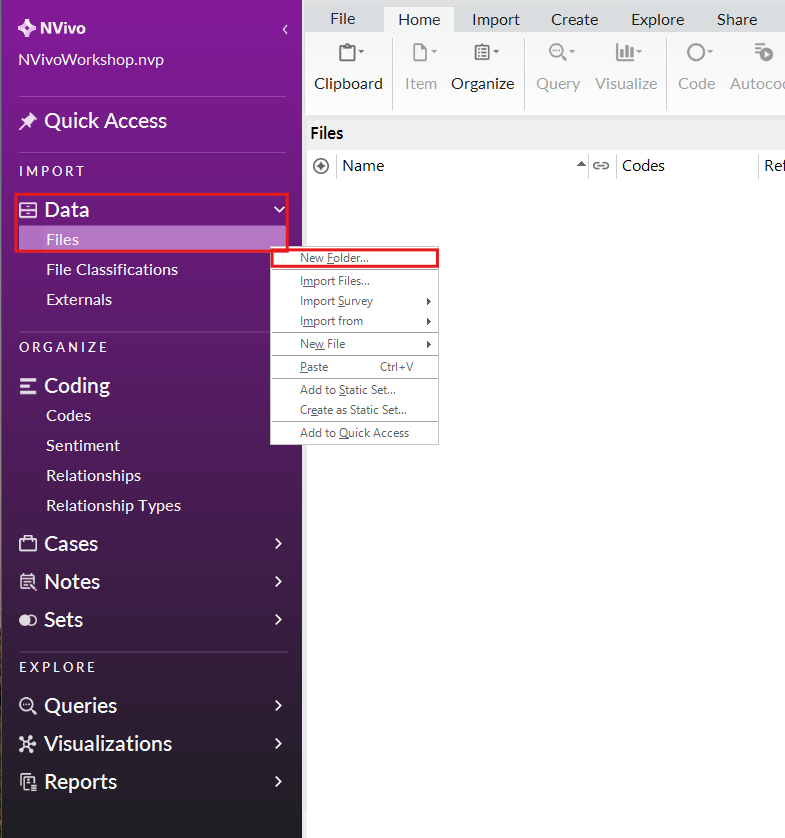Viewport: 785px width, 838px height.
Task: Expand the Visualizations section
Action: click(278, 743)
